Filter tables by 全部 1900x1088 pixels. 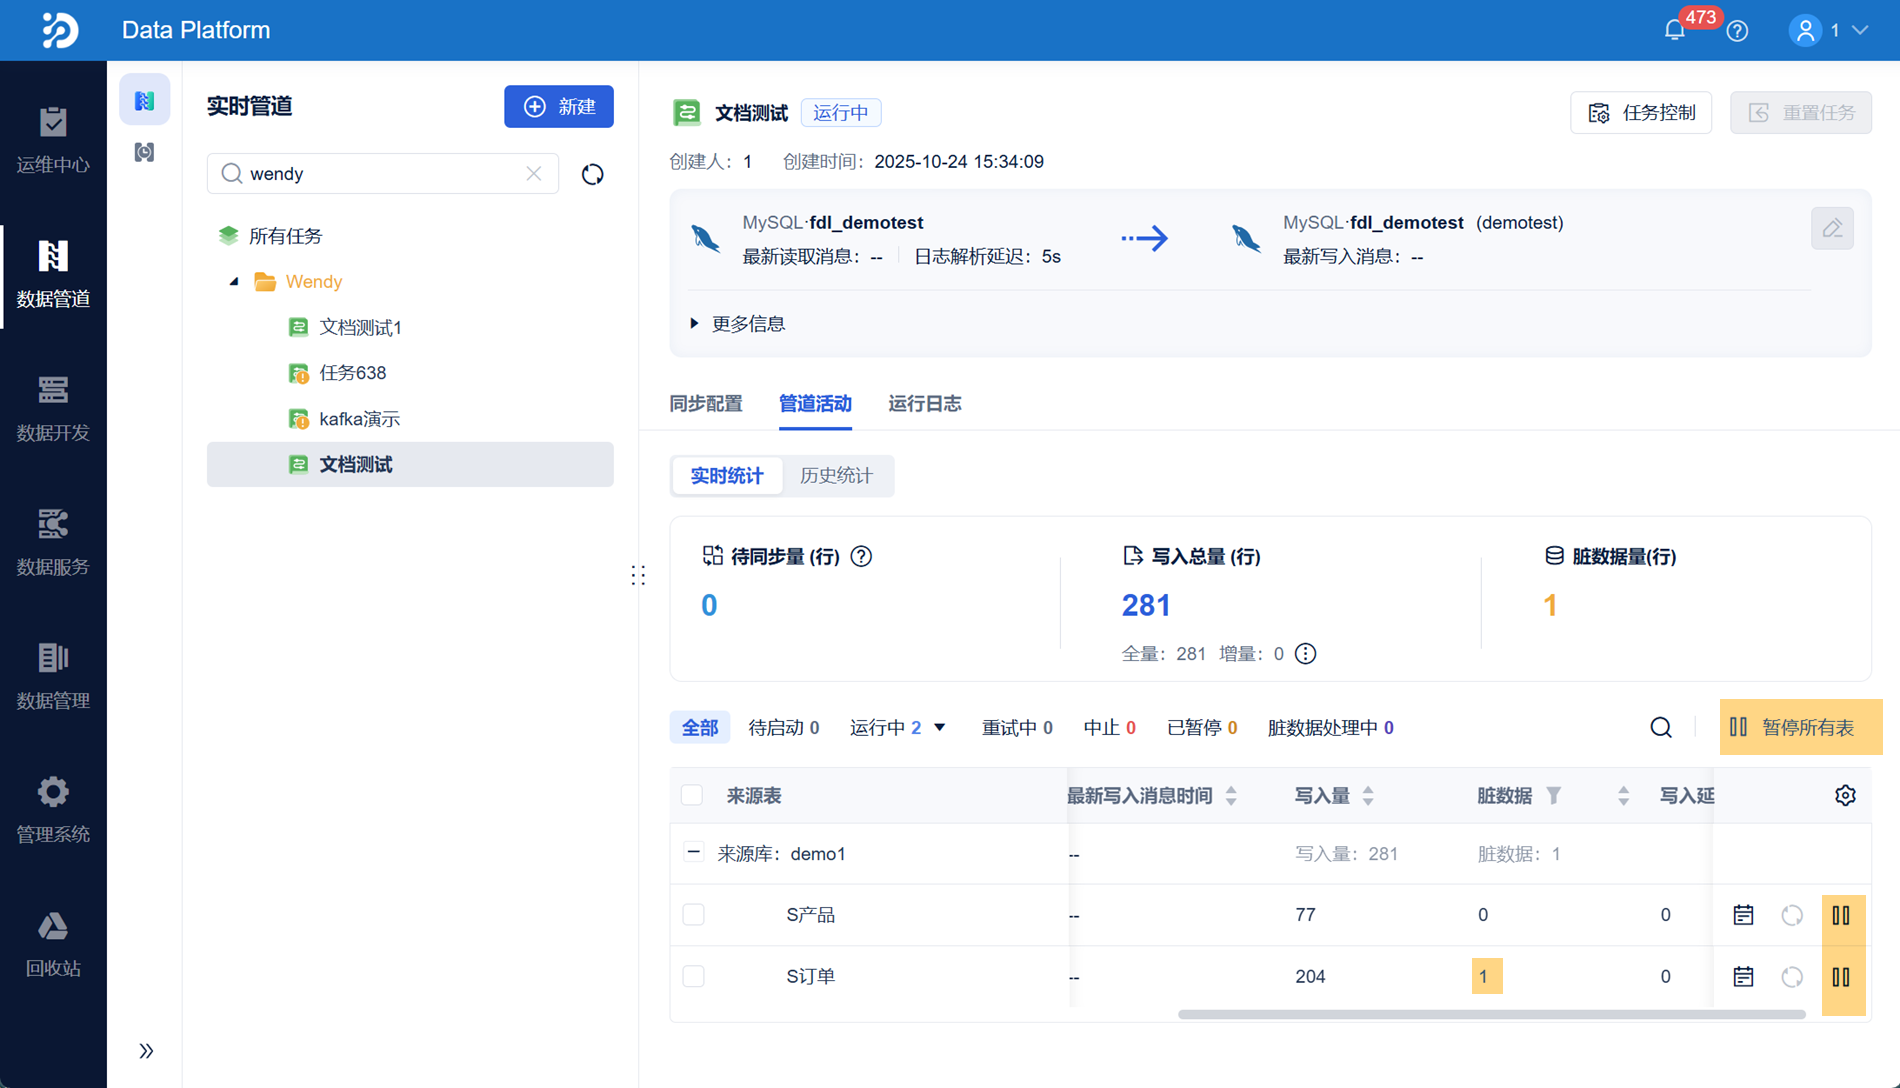[700, 728]
